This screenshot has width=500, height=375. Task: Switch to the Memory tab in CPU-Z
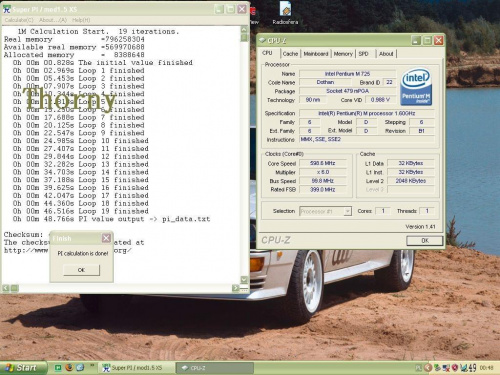343,54
